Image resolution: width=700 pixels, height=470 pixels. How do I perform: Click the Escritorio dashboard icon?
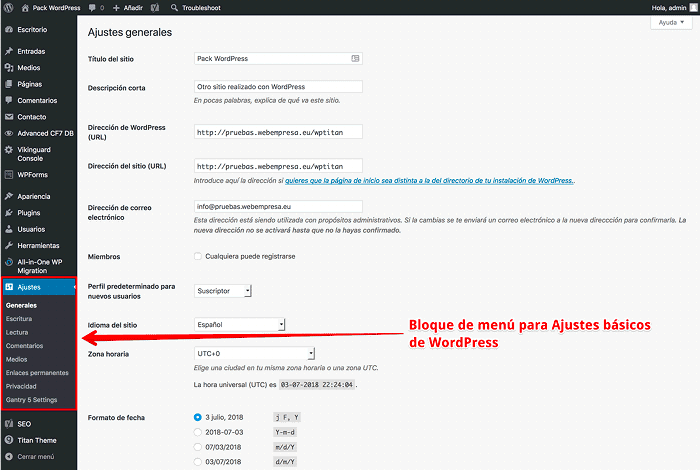(8, 29)
